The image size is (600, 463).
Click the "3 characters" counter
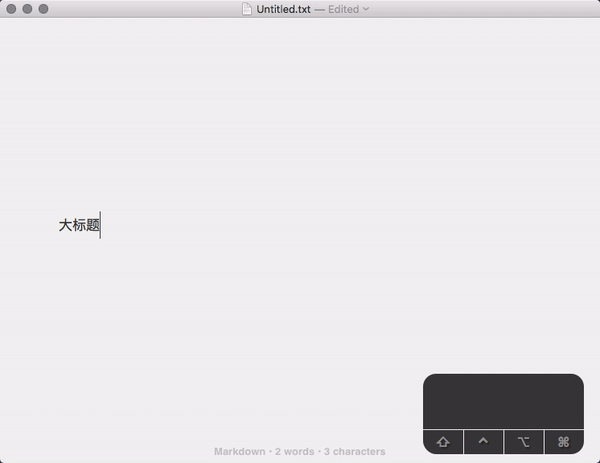(x=354, y=452)
